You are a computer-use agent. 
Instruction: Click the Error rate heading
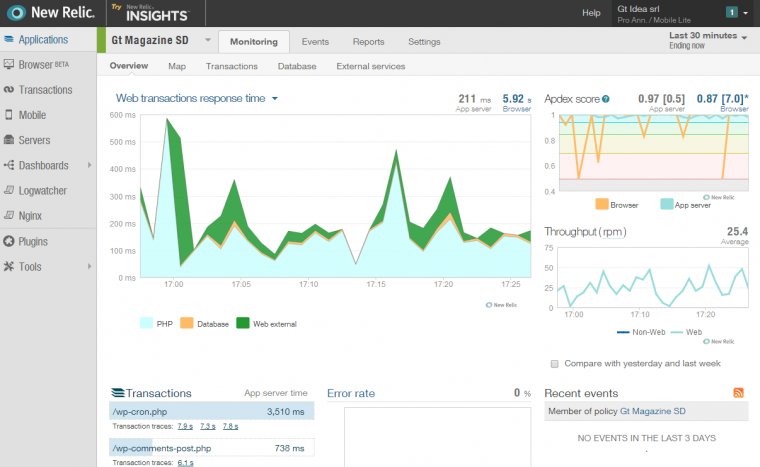pyautogui.click(x=351, y=393)
